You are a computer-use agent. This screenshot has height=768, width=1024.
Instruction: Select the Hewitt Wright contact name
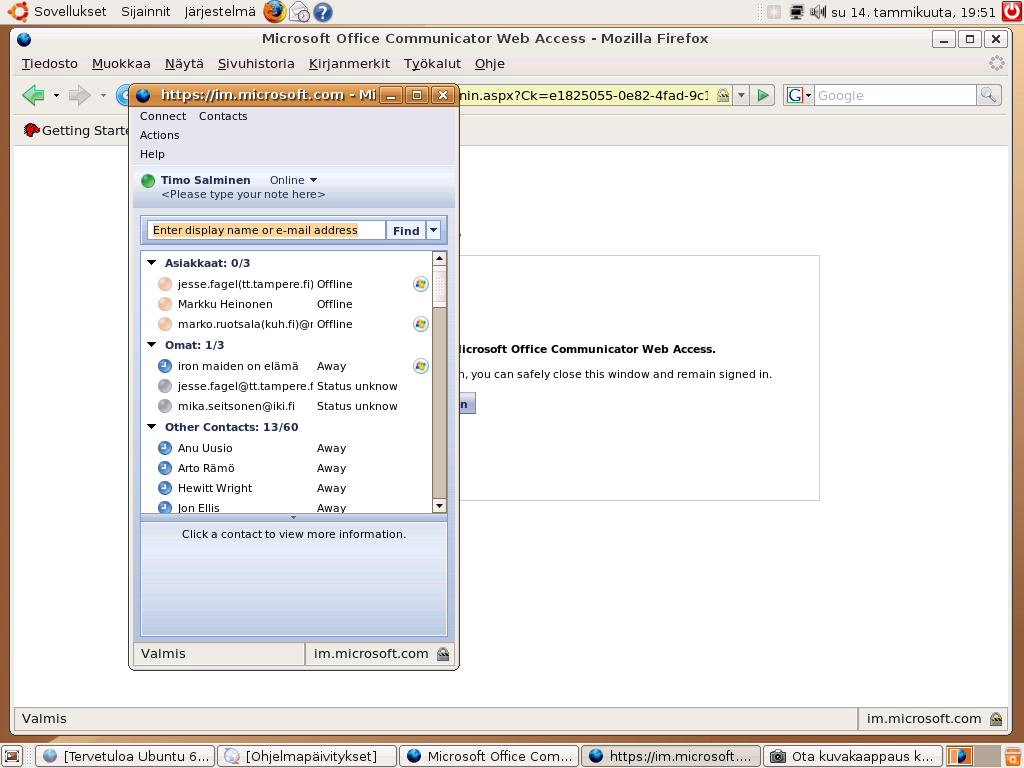pyautogui.click(x=215, y=488)
